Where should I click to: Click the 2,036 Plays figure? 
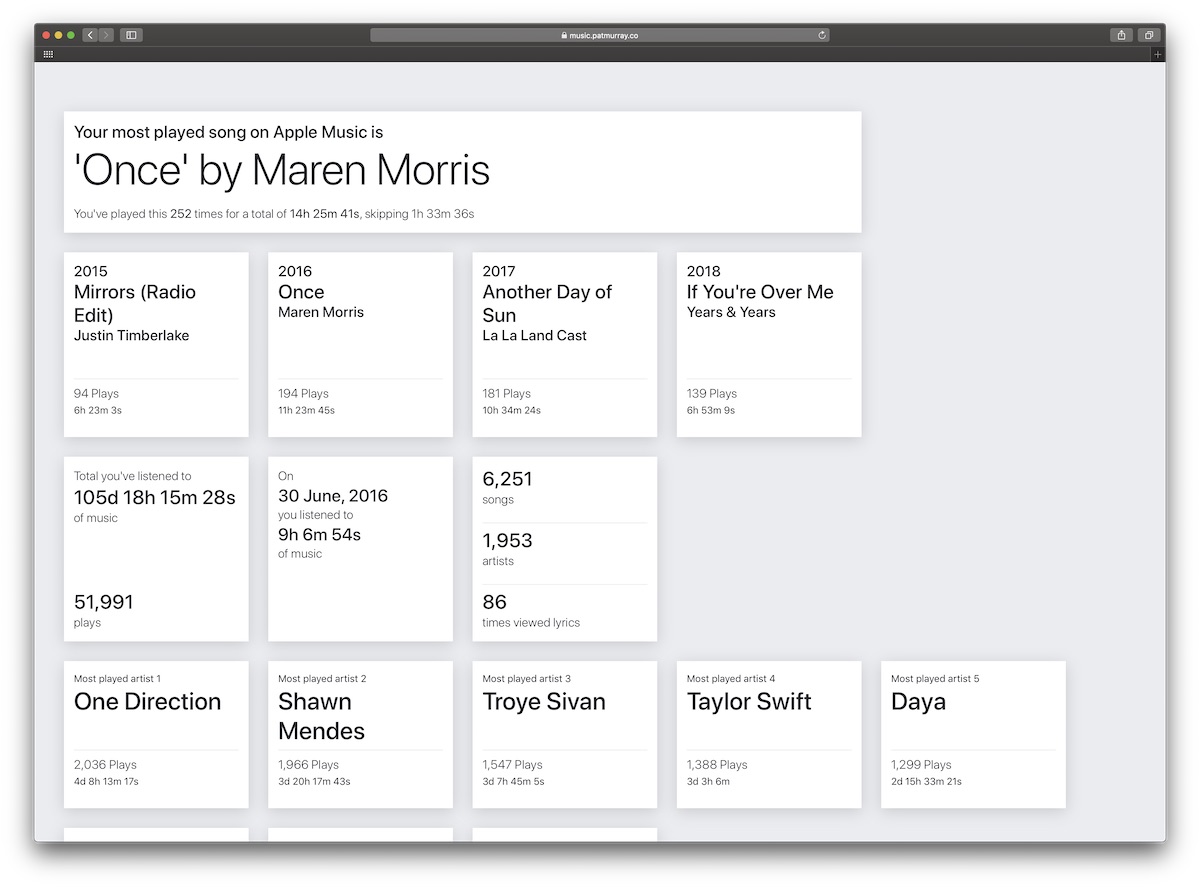105,765
